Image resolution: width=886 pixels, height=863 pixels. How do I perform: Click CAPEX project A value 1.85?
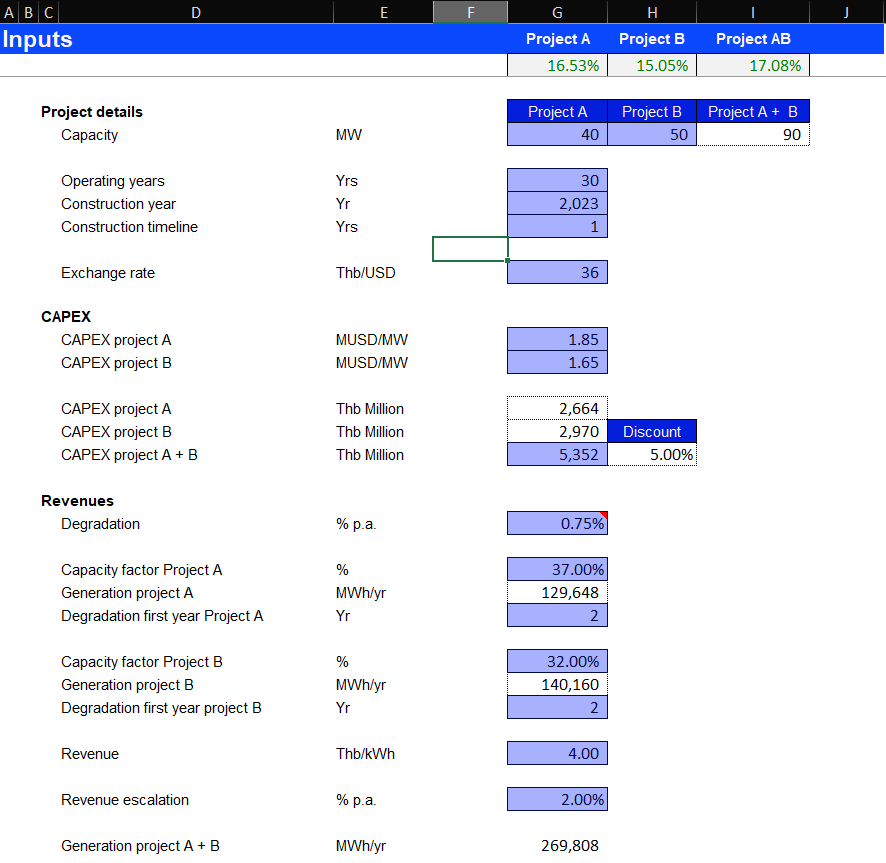click(557, 340)
